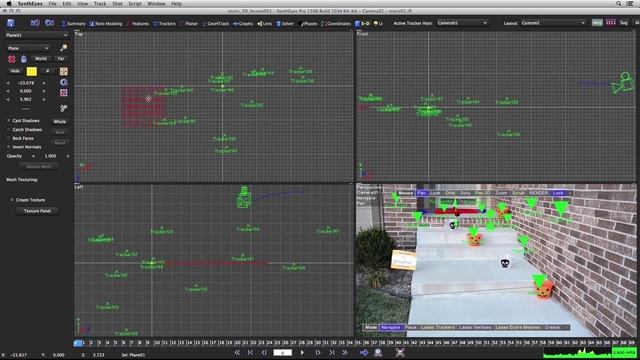The height and width of the screenshot is (360, 640).
Task: Select the 3-D room button
Action: (362, 24)
